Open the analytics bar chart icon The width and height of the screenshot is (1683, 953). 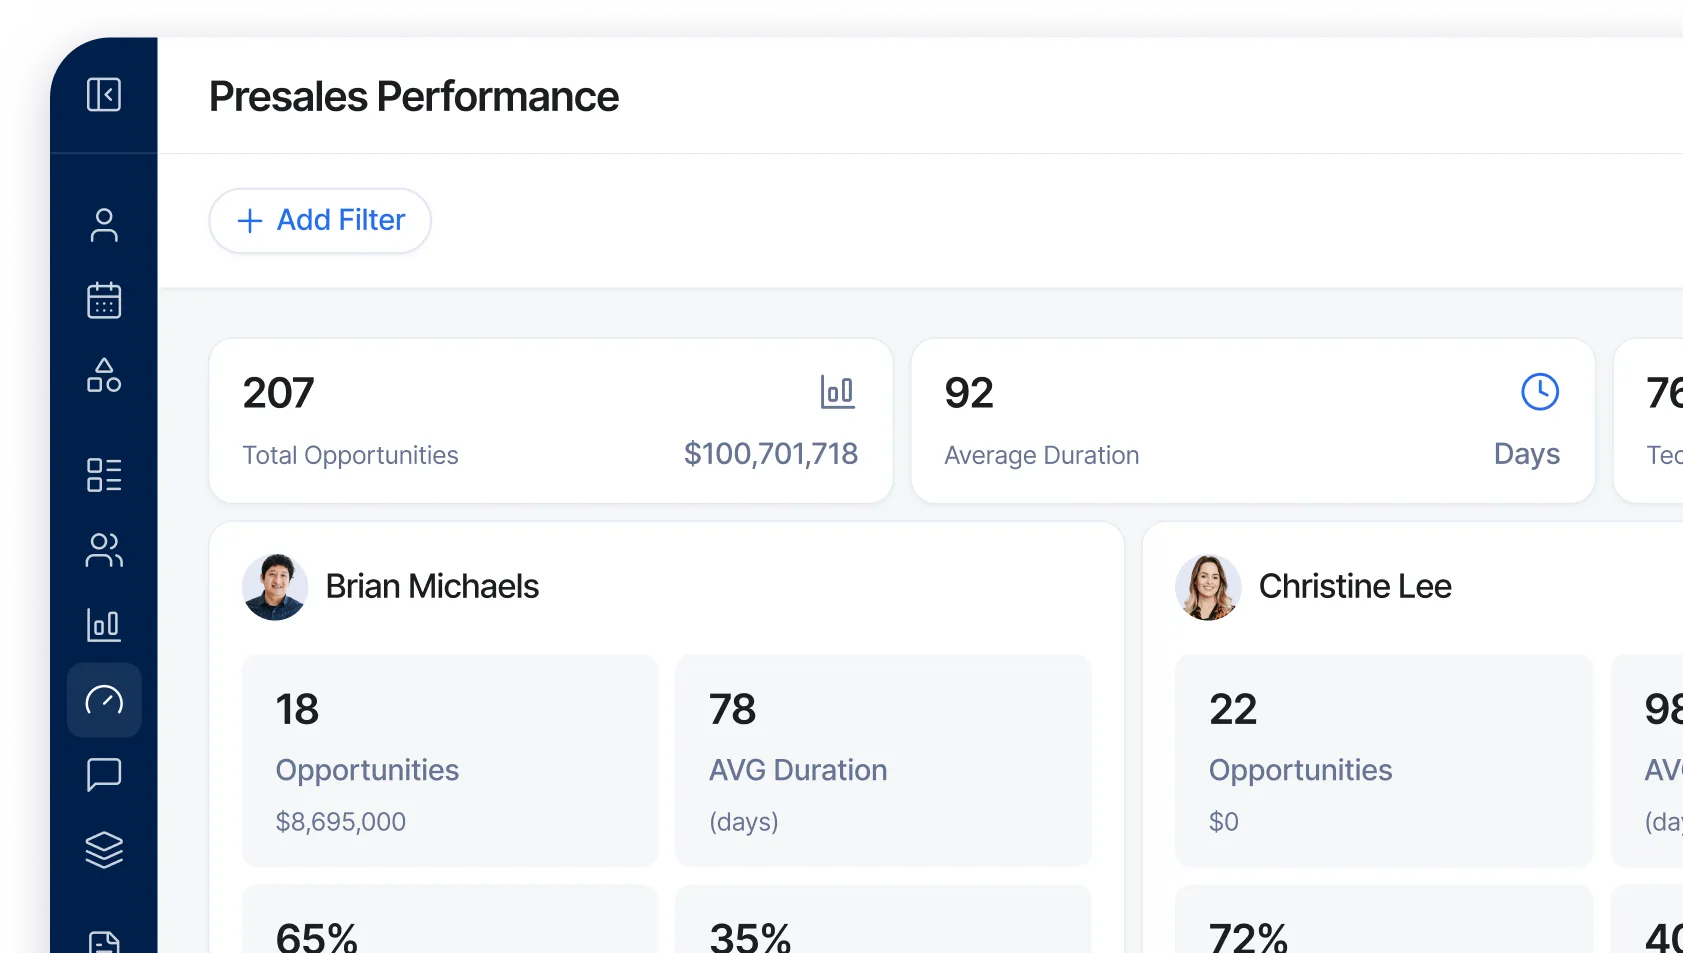[104, 626]
